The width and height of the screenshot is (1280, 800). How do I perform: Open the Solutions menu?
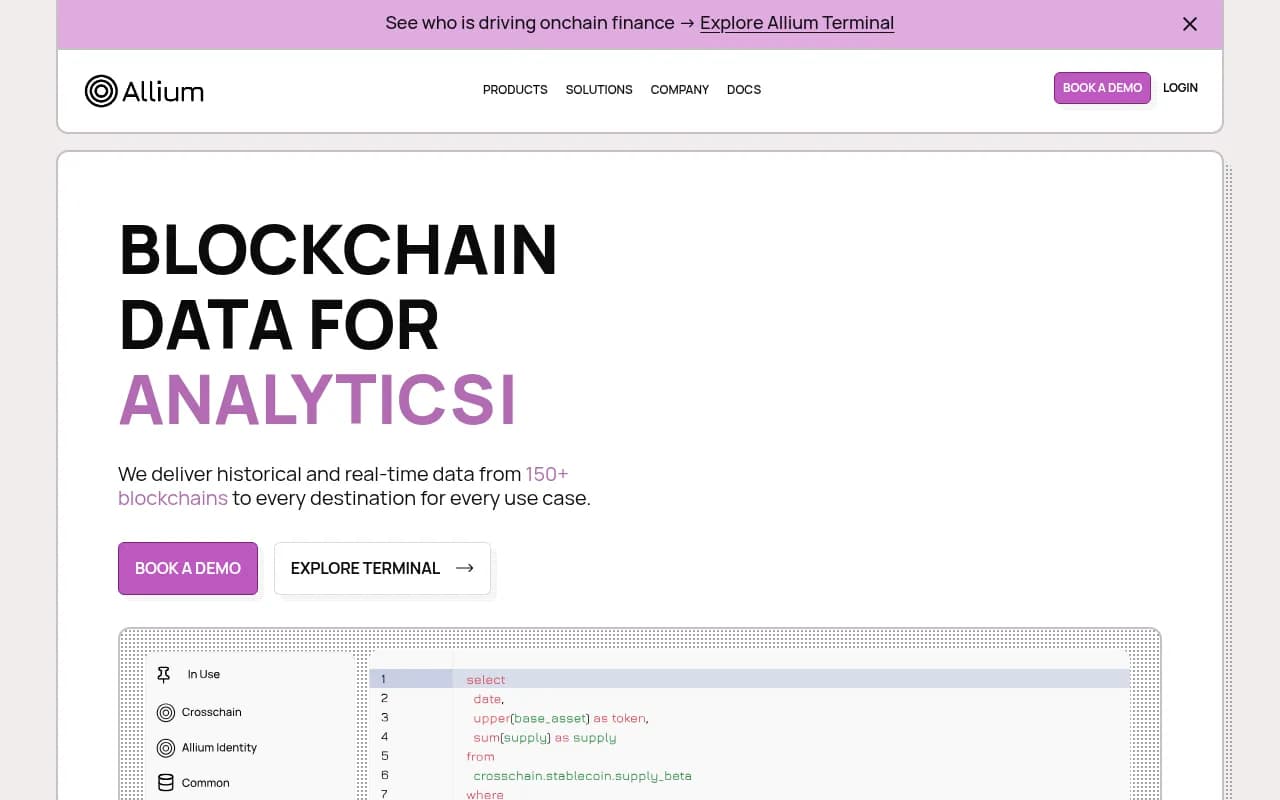click(x=599, y=90)
